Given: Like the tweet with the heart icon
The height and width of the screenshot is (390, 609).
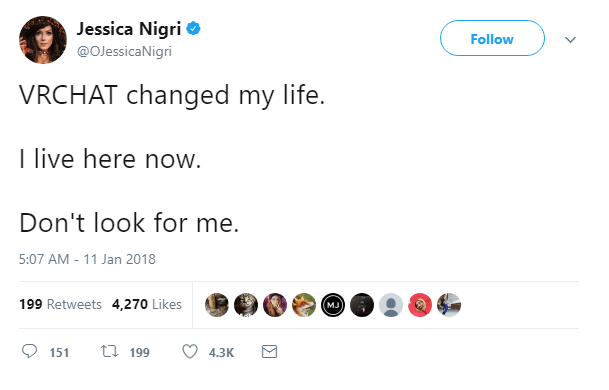Looking at the screenshot, I should click(190, 352).
